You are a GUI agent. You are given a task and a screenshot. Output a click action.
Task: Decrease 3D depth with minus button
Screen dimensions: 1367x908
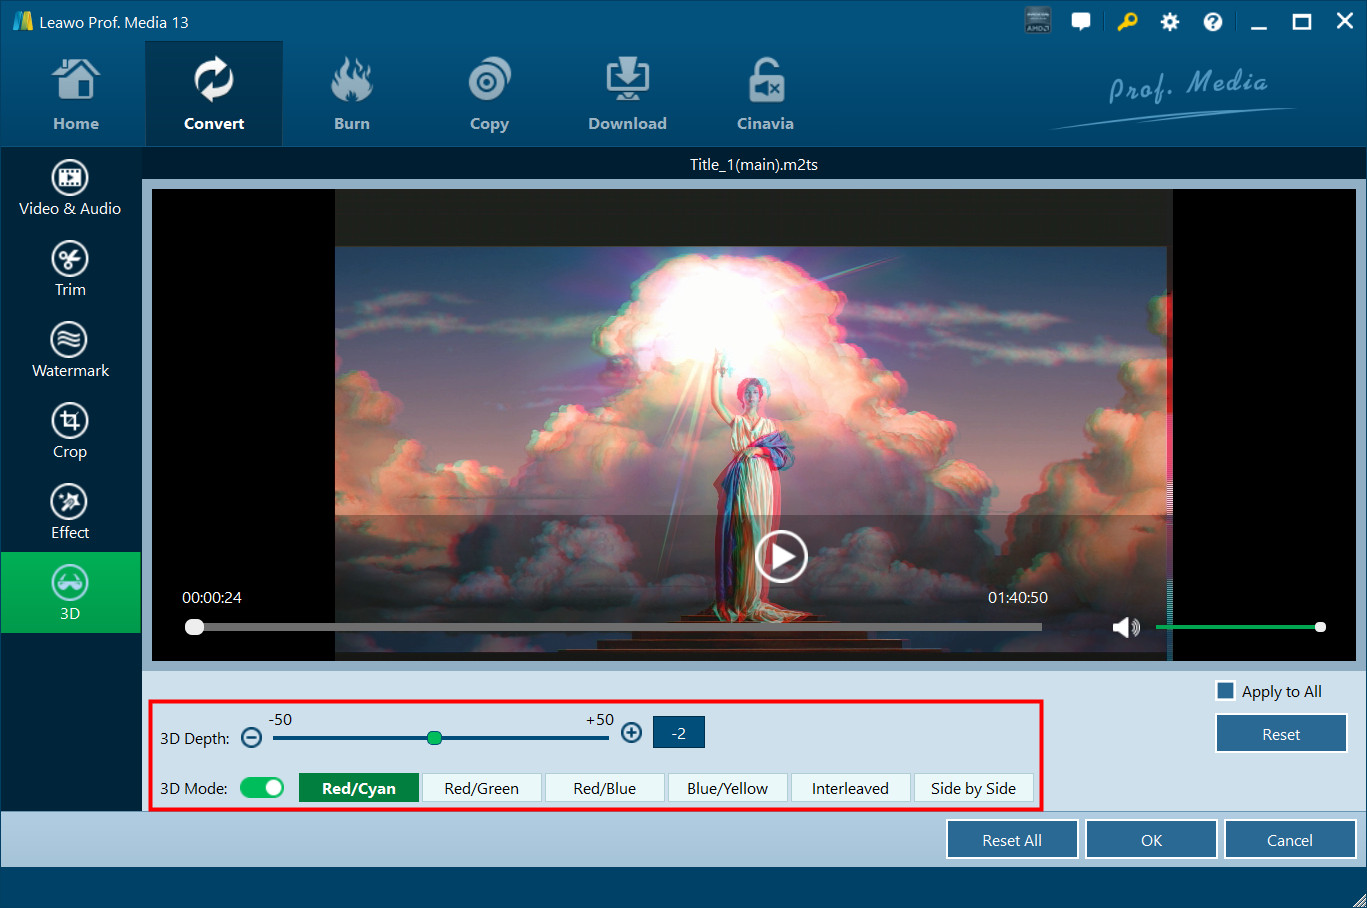[252, 738]
